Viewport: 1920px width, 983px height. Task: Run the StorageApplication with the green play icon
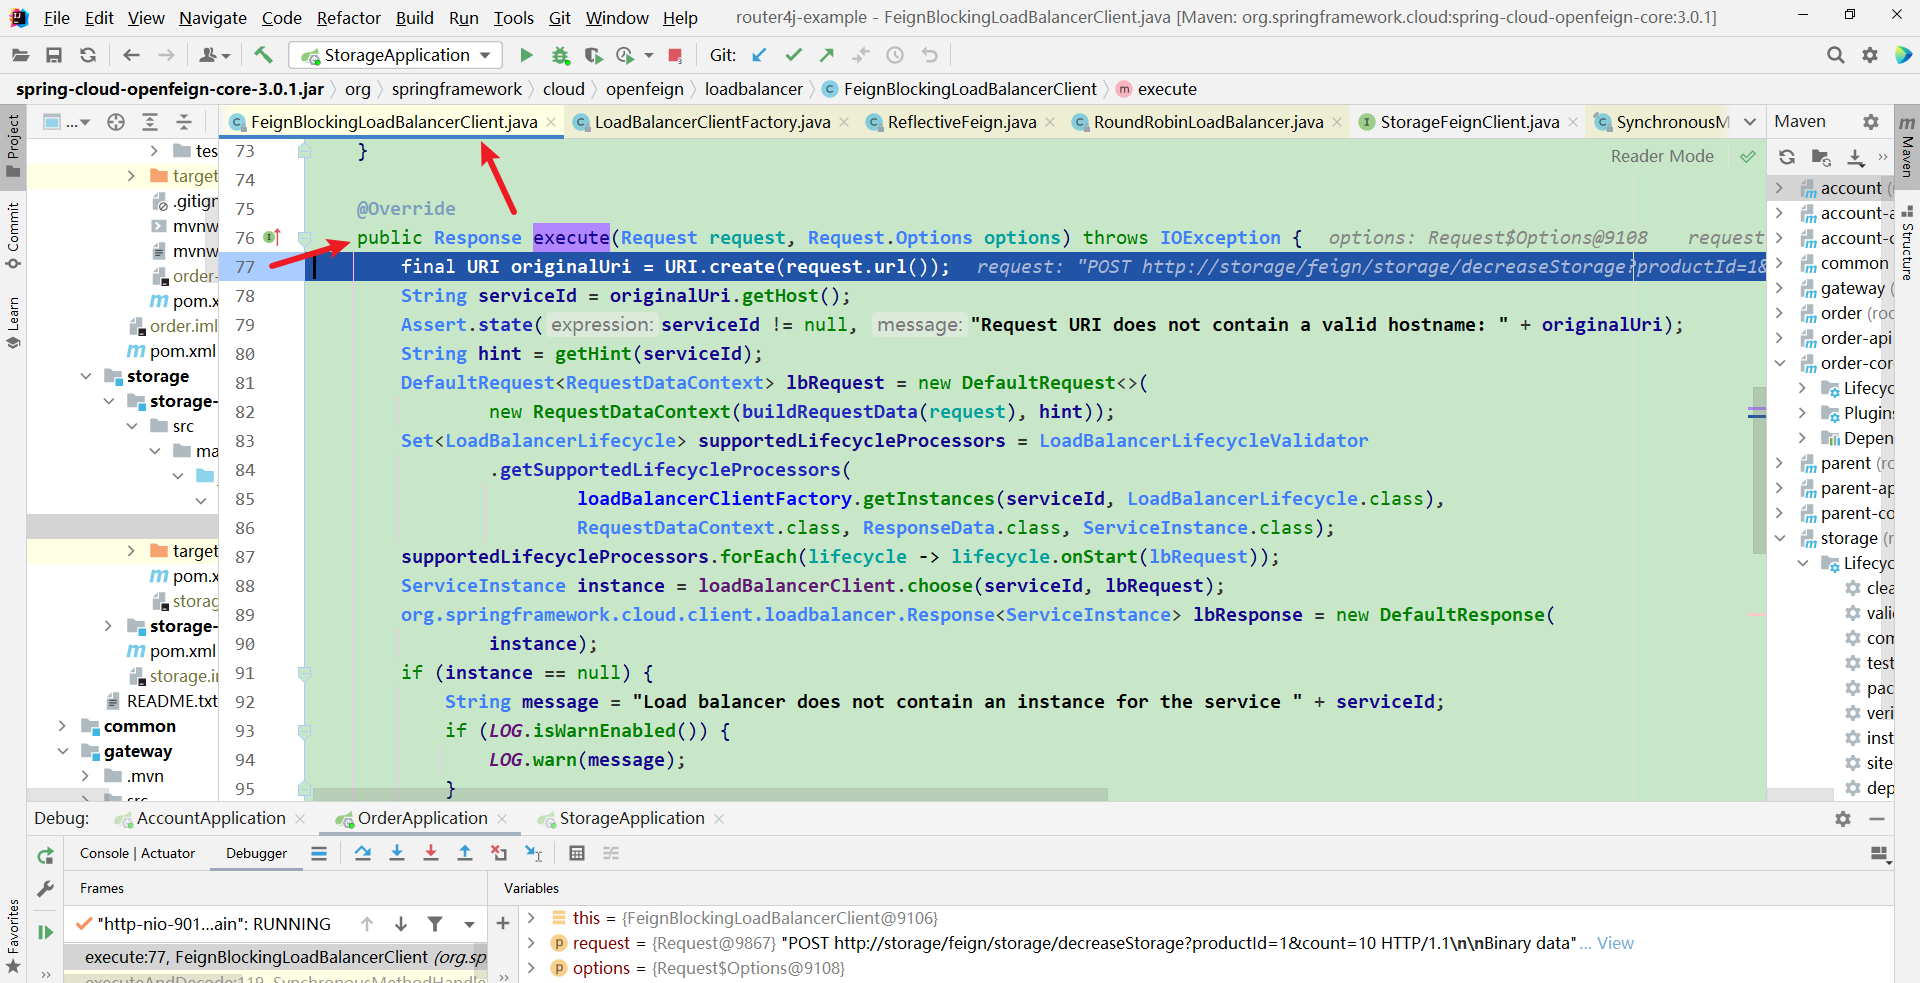(527, 55)
